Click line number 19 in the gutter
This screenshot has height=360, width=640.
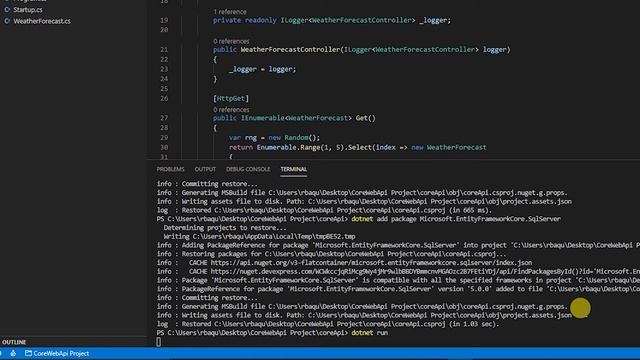point(164,20)
